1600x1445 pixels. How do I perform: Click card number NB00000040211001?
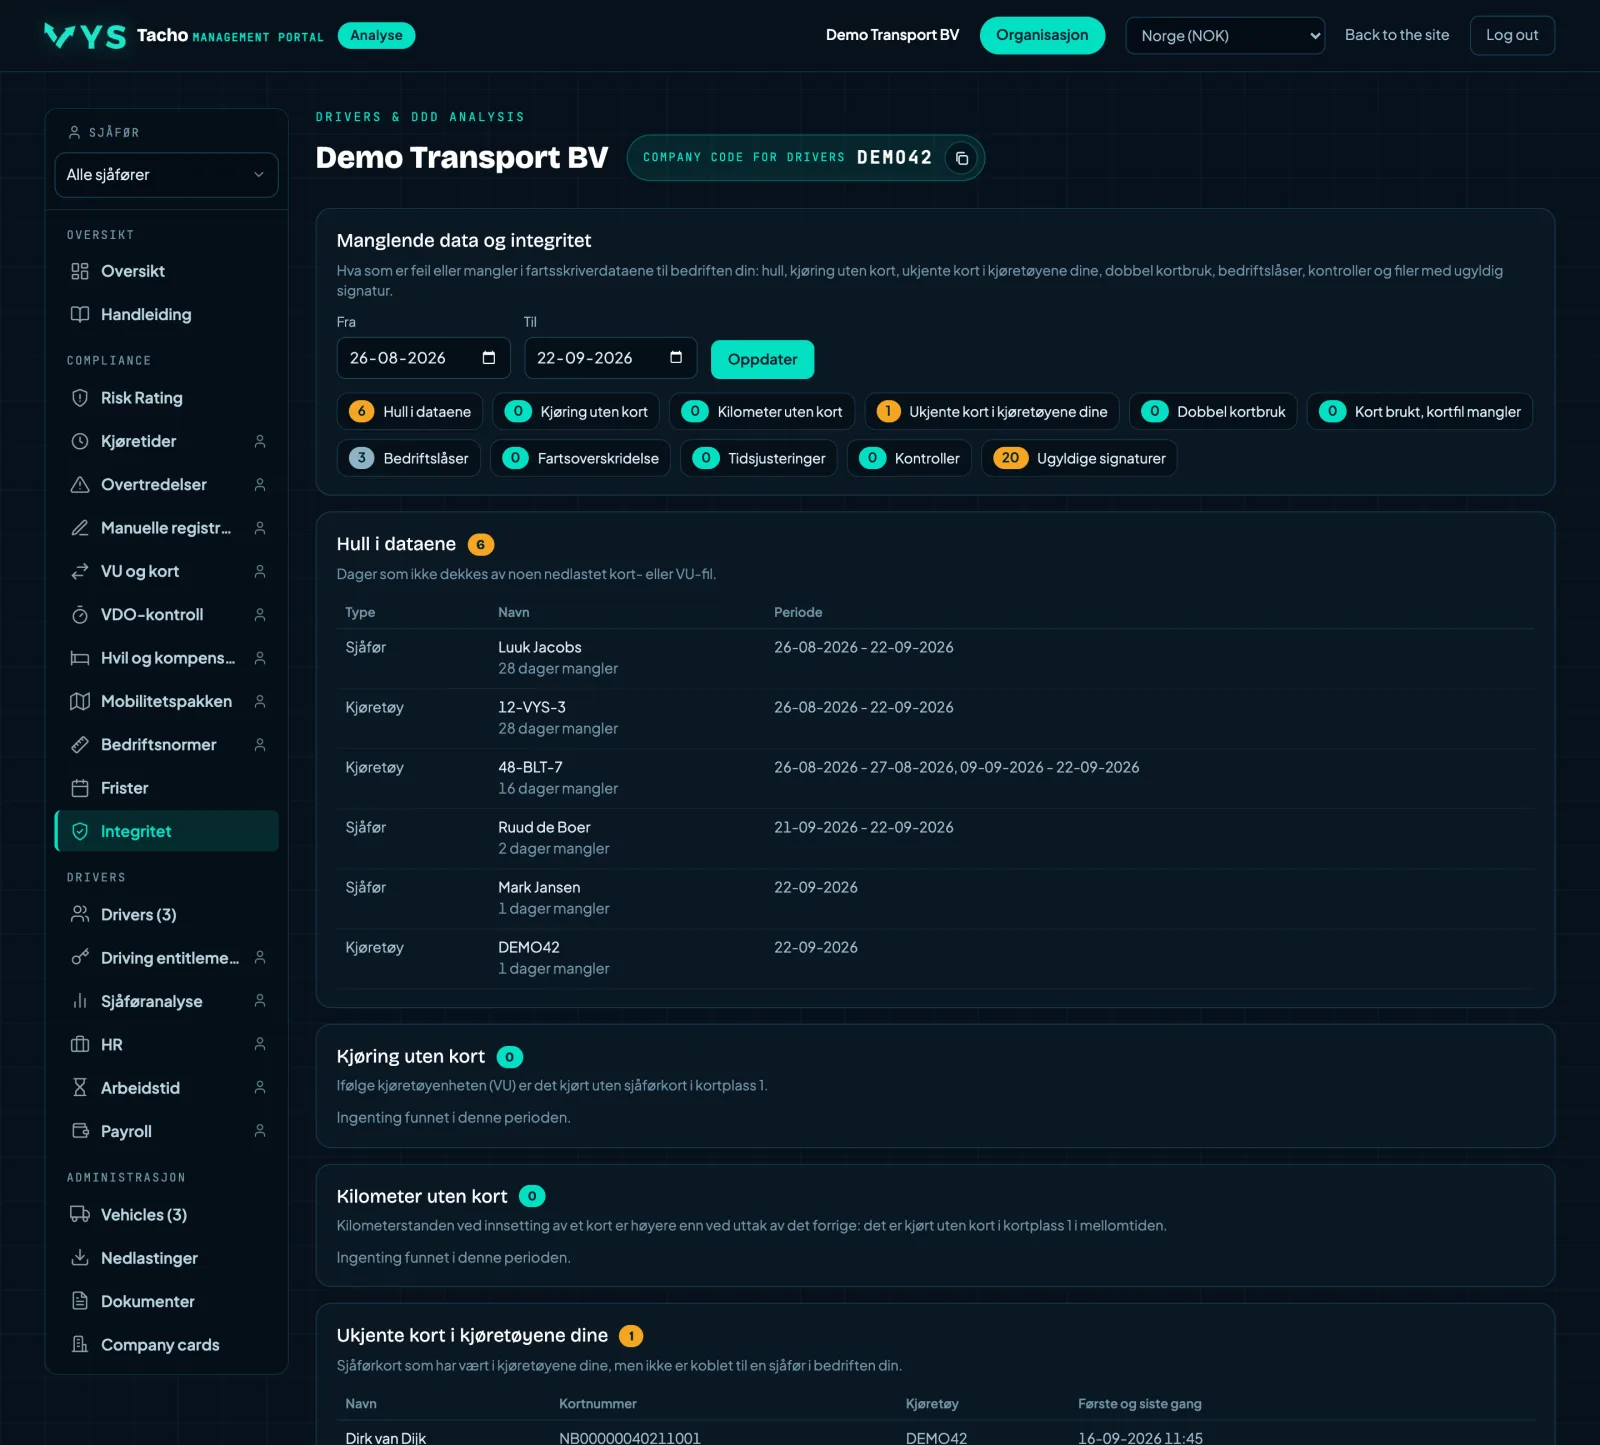(x=630, y=1438)
